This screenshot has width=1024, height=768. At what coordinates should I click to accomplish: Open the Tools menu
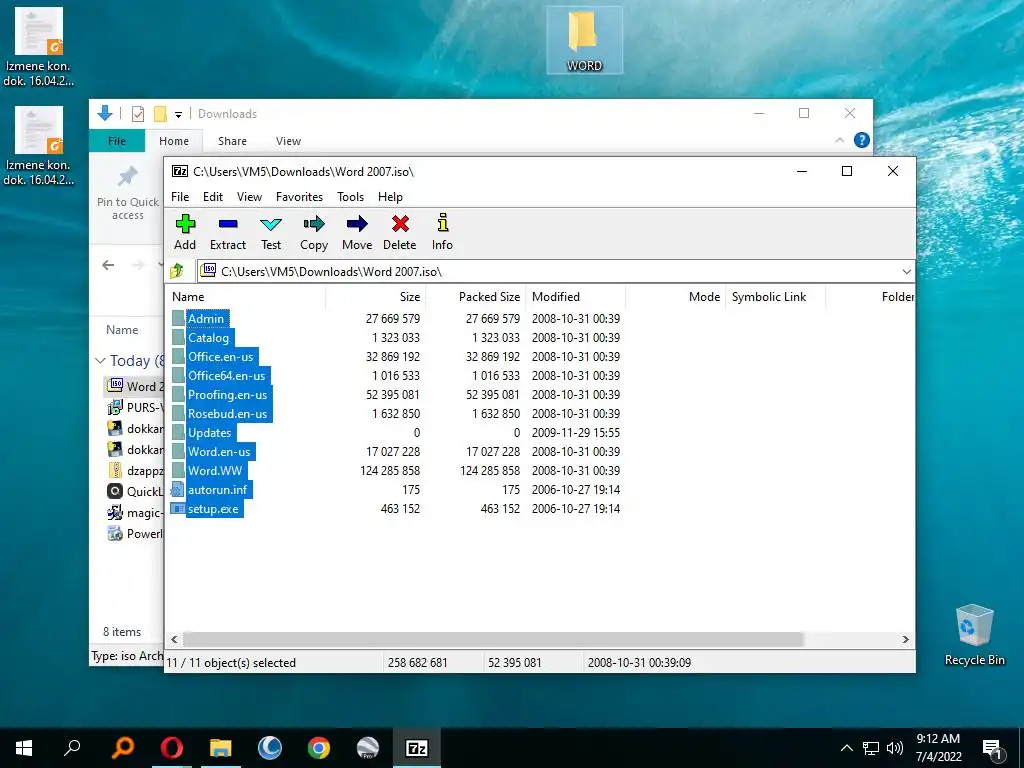pyautogui.click(x=351, y=197)
